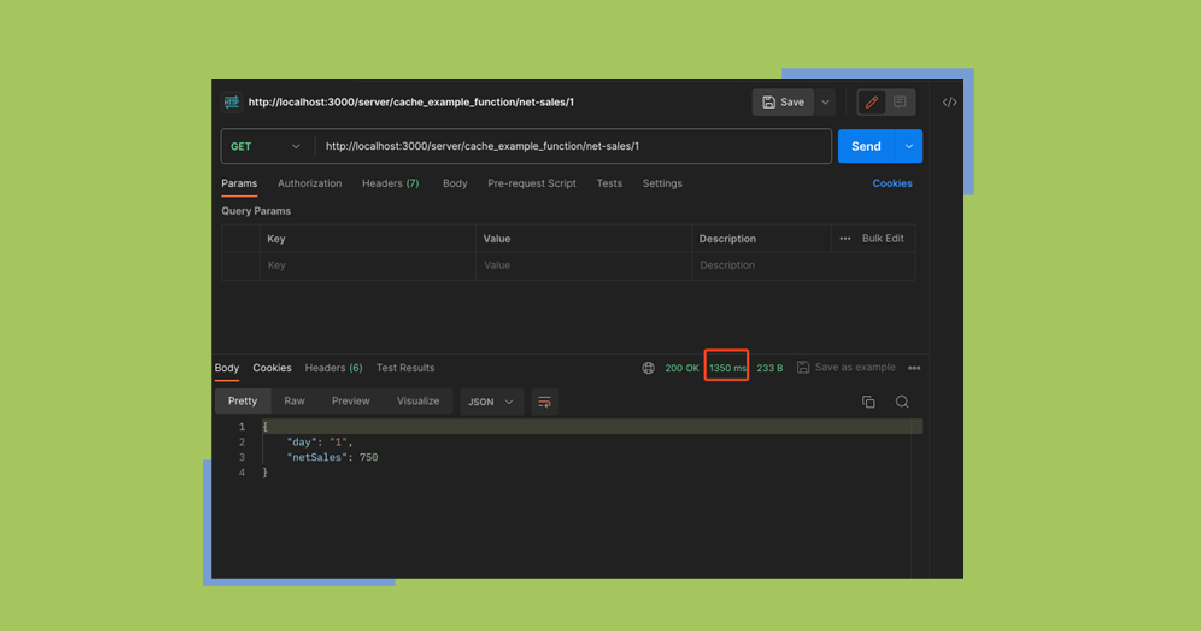
Task: Open the three-dot options beside Bulk Edit
Action: pos(845,238)
